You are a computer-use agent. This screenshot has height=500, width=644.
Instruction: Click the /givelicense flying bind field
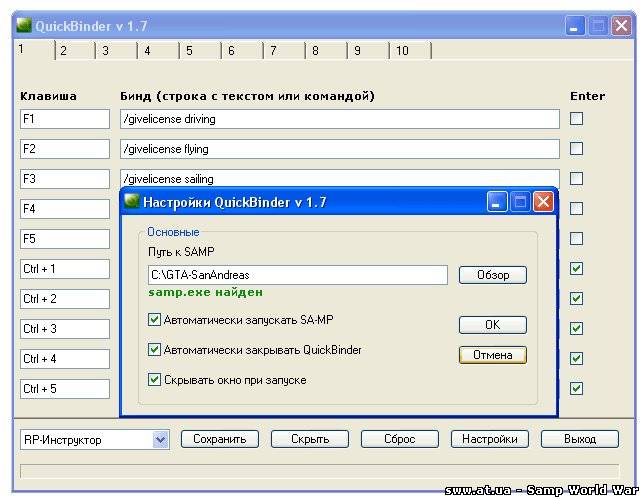[340, 149]
